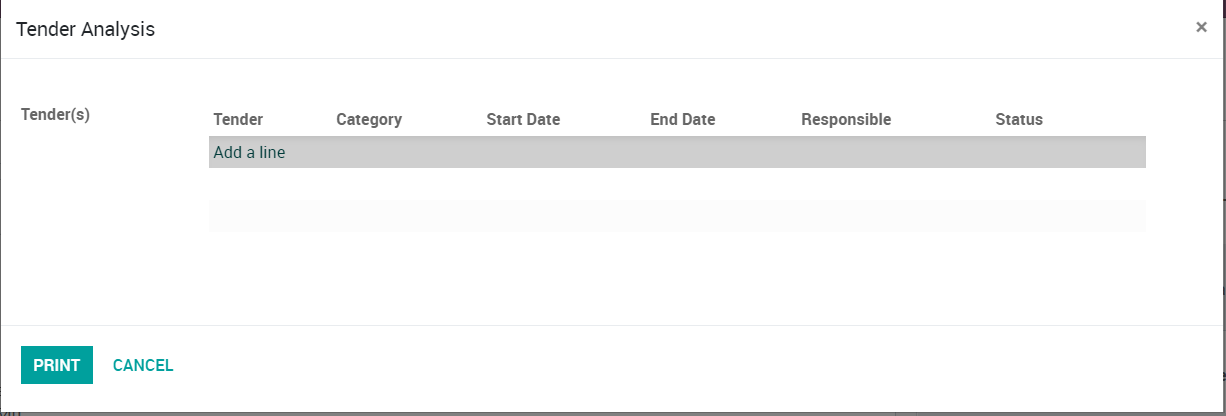The image size is (1226, 416).
Task: Click the blank header space right of Status
Action: click(1100, 120)
